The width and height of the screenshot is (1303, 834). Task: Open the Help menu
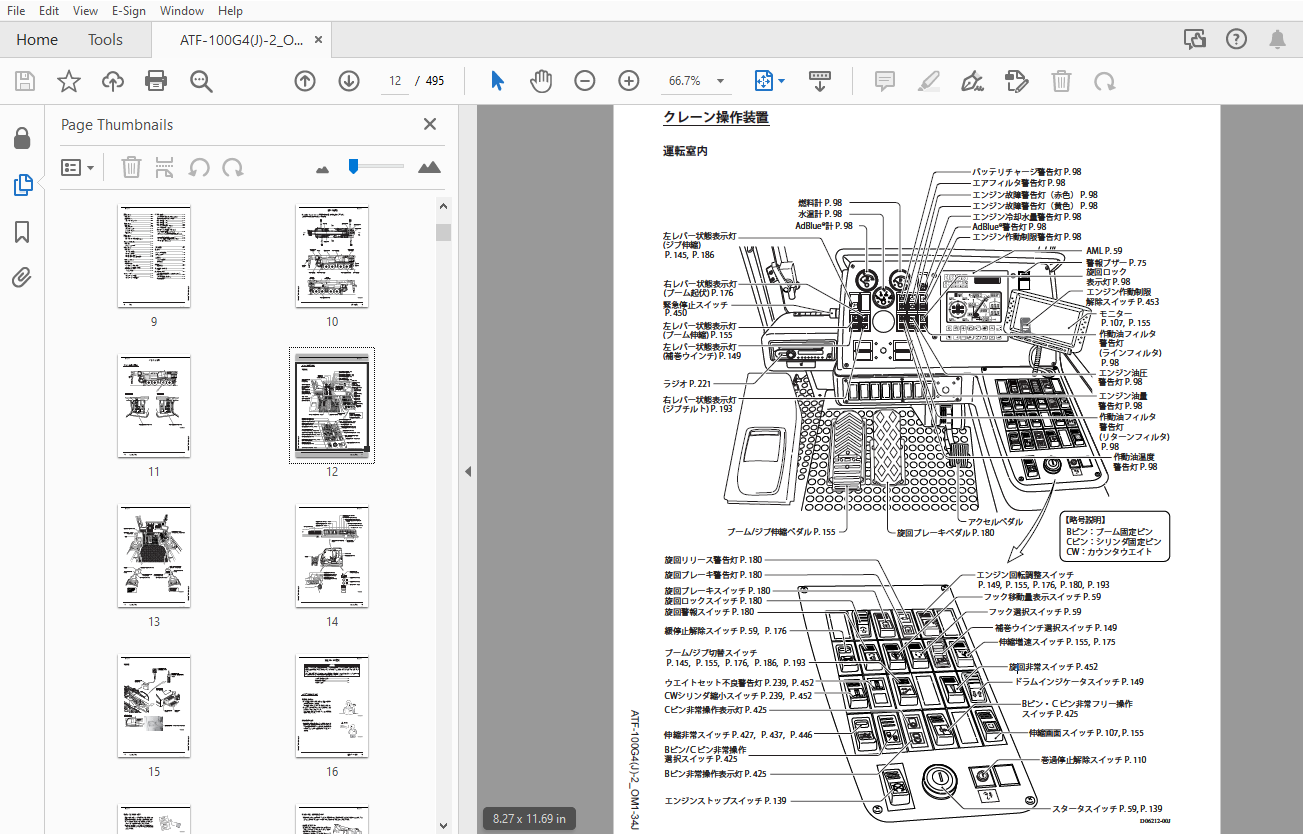coord(230,11)
